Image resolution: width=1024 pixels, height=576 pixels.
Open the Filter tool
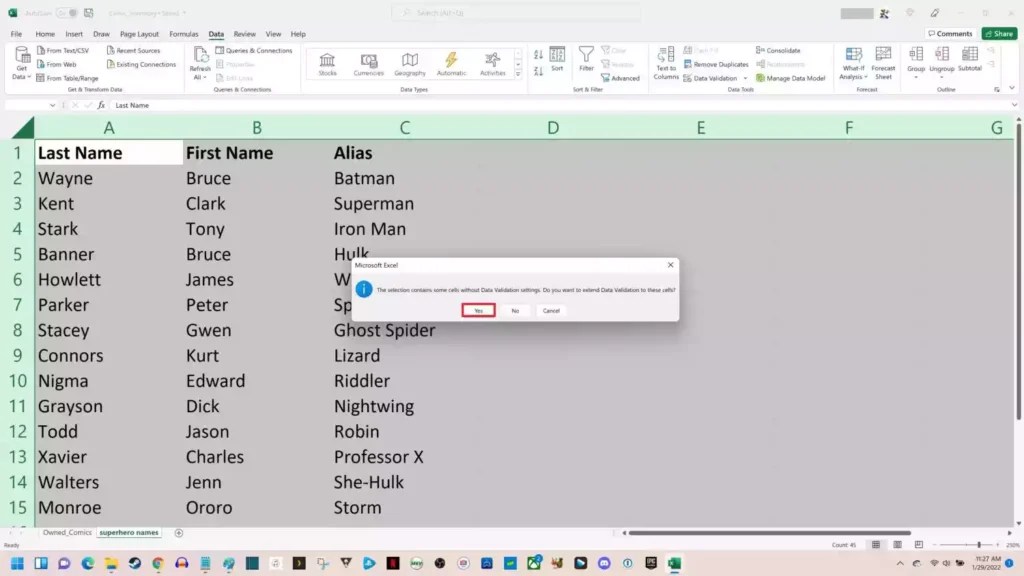[586, 58]
